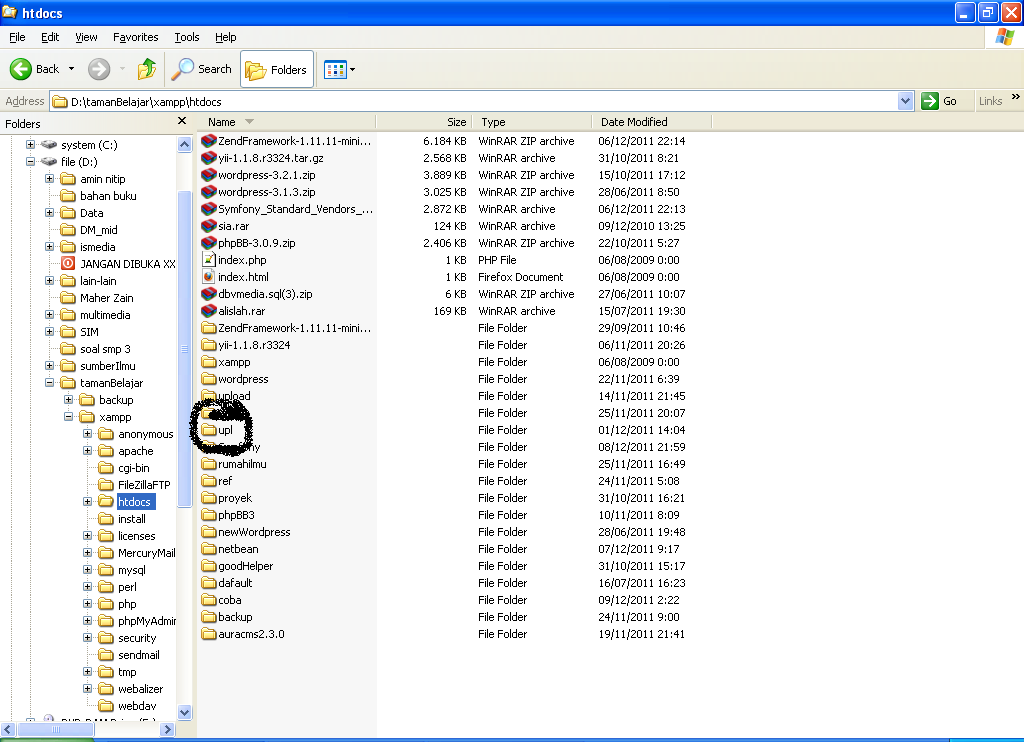
Task: Select the auracms2.3.0 folder icon
Action: (x=209, y=634)
